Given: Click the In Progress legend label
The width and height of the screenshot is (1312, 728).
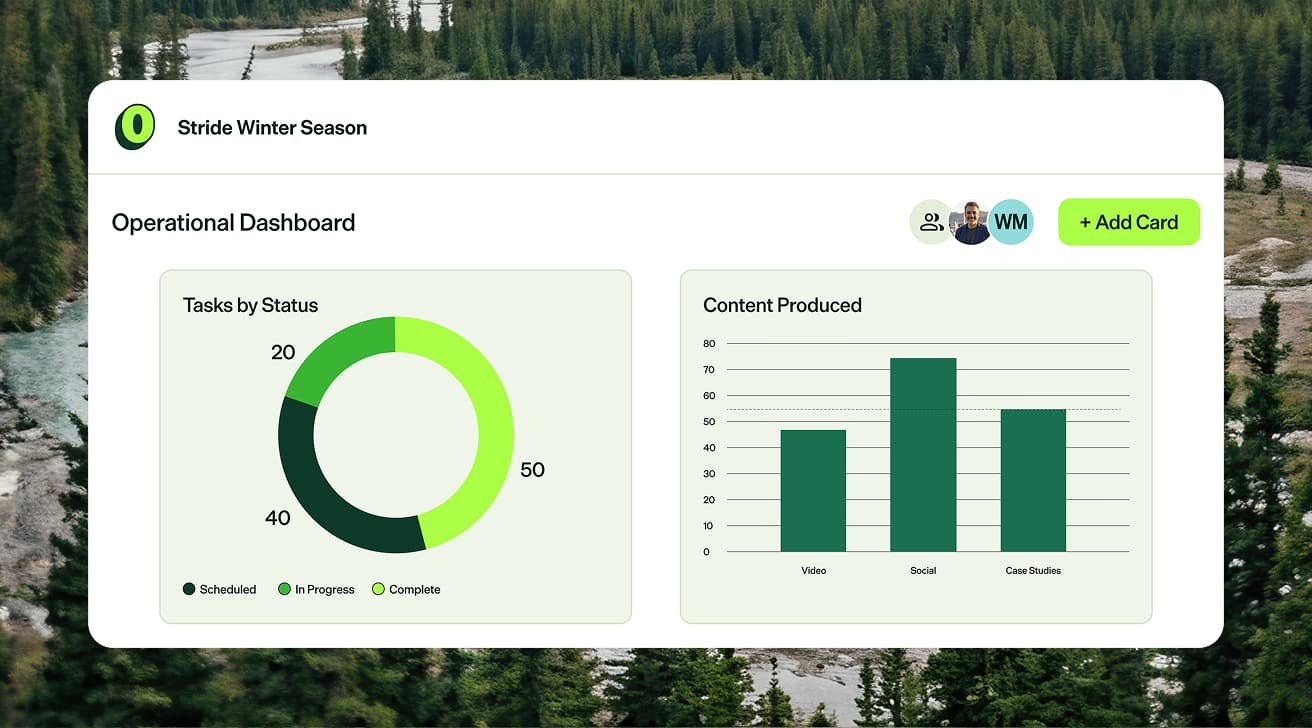Looking at the screenshot, I should click(325, 590).
